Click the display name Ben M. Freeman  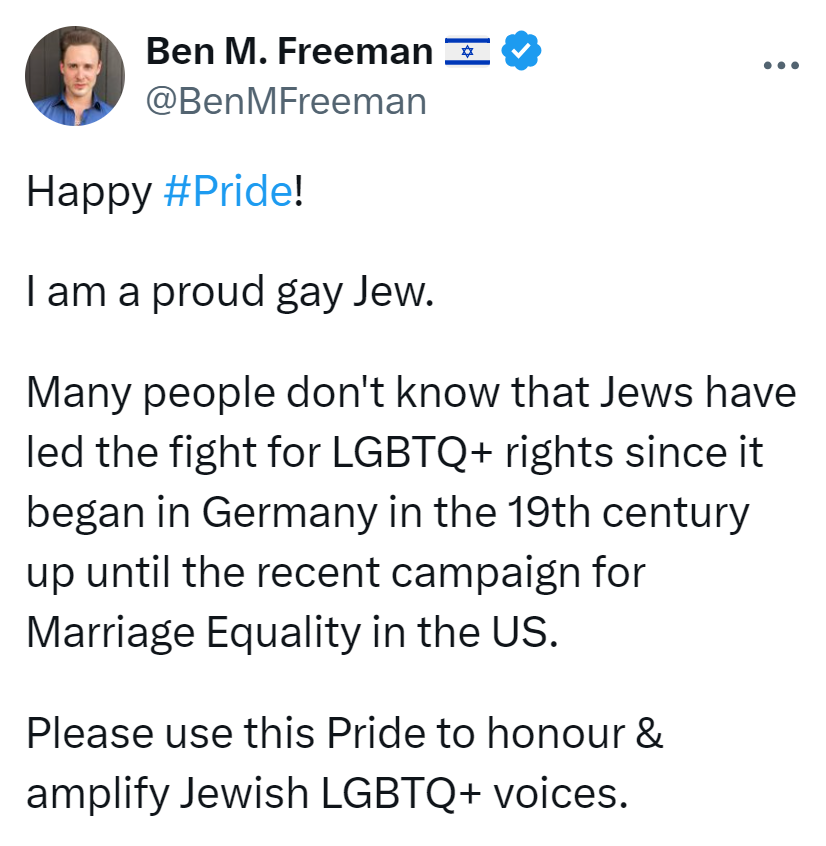(289, 51)
